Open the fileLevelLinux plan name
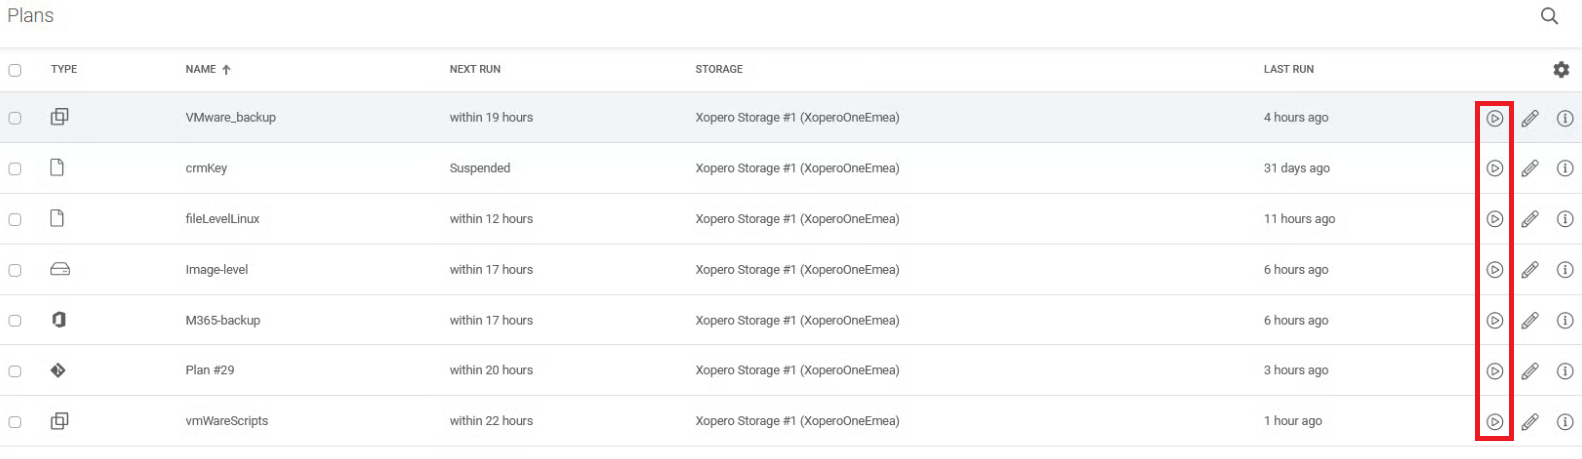The width and height of the screenshot is (1582, 459). point(222,219)
